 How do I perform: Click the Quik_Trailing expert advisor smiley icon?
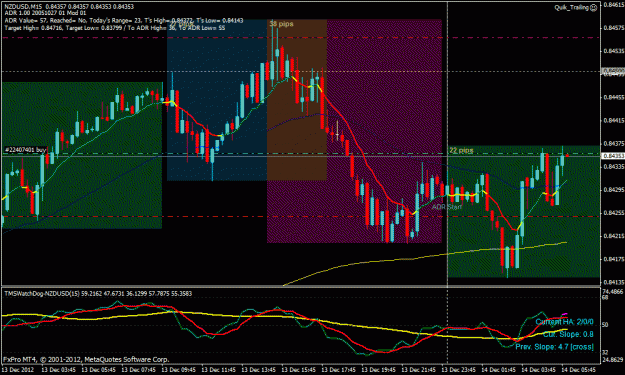[594, 7]
